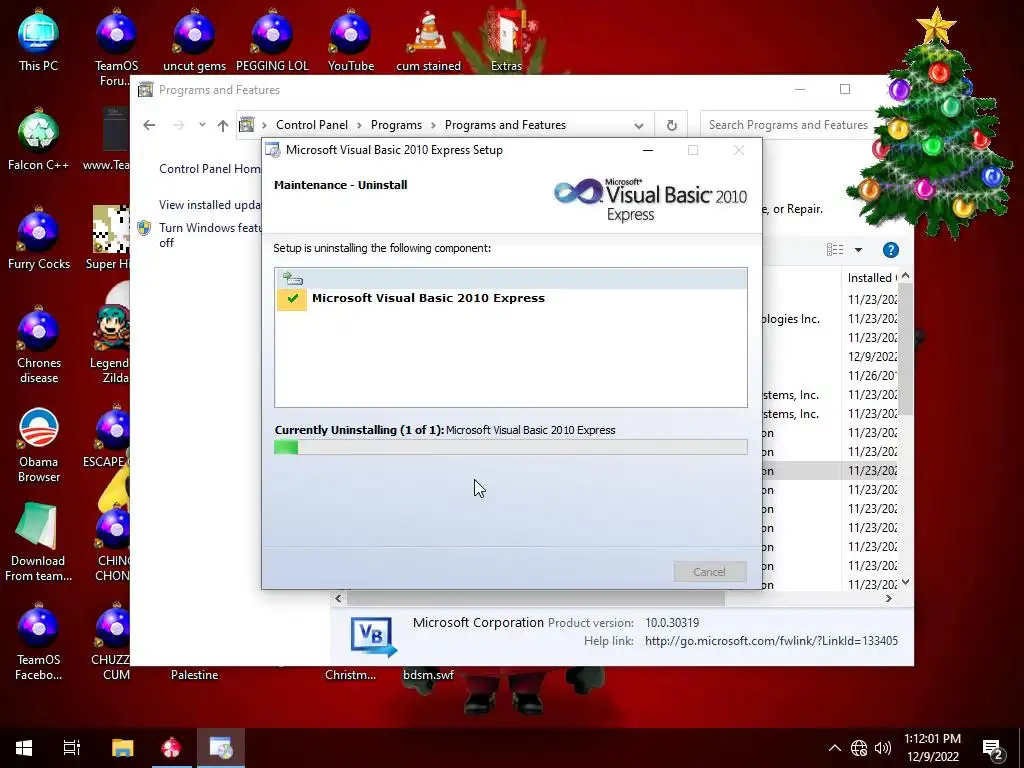The height and width of the screenshot is (768, 1024).
Task: Click the change view icon in Programs and Features
Action: 835,249
